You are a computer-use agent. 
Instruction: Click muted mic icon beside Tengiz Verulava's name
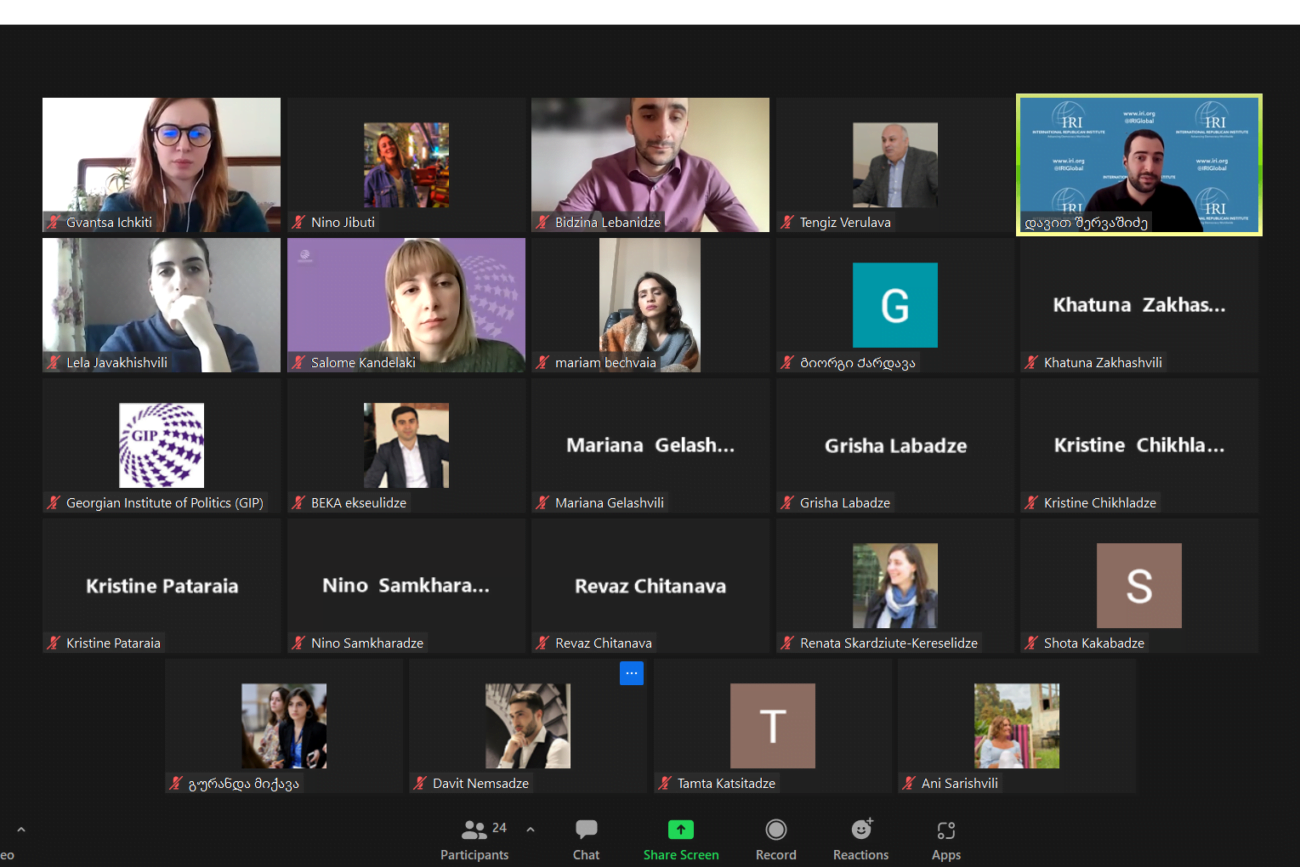tap(788, 222)
